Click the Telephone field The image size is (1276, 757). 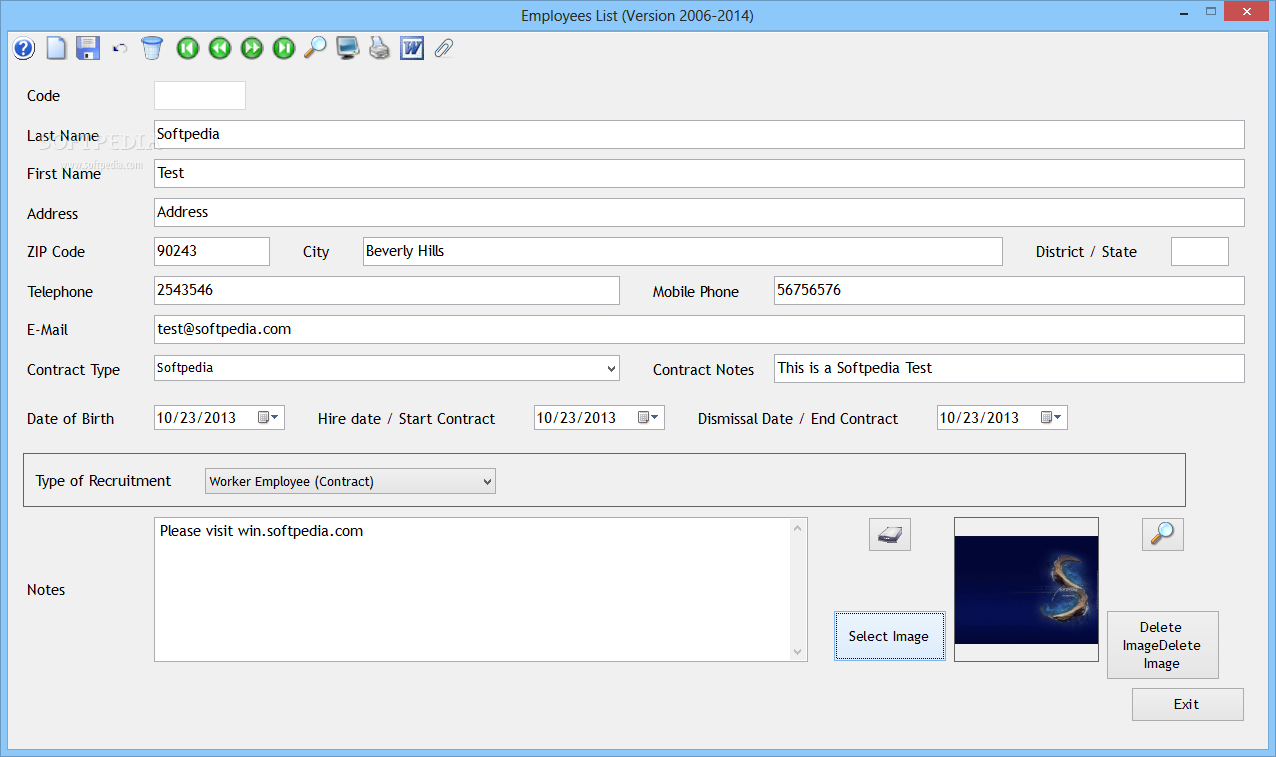point(387,290)
